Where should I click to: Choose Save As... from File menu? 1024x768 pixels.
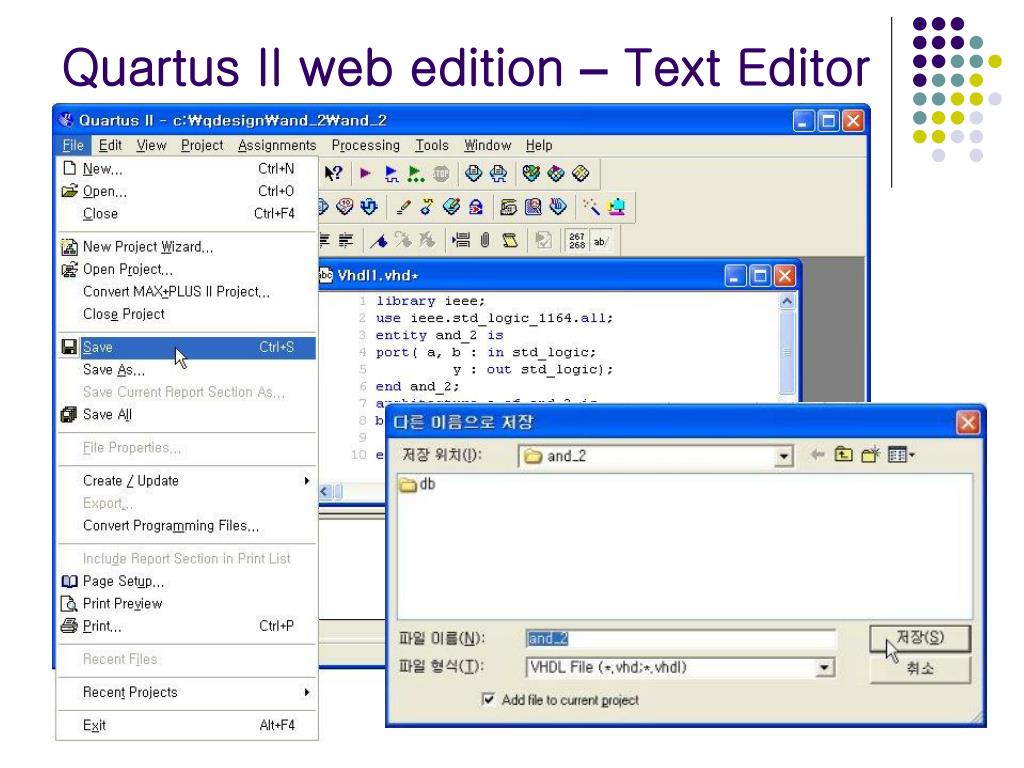tap(187, 370)
